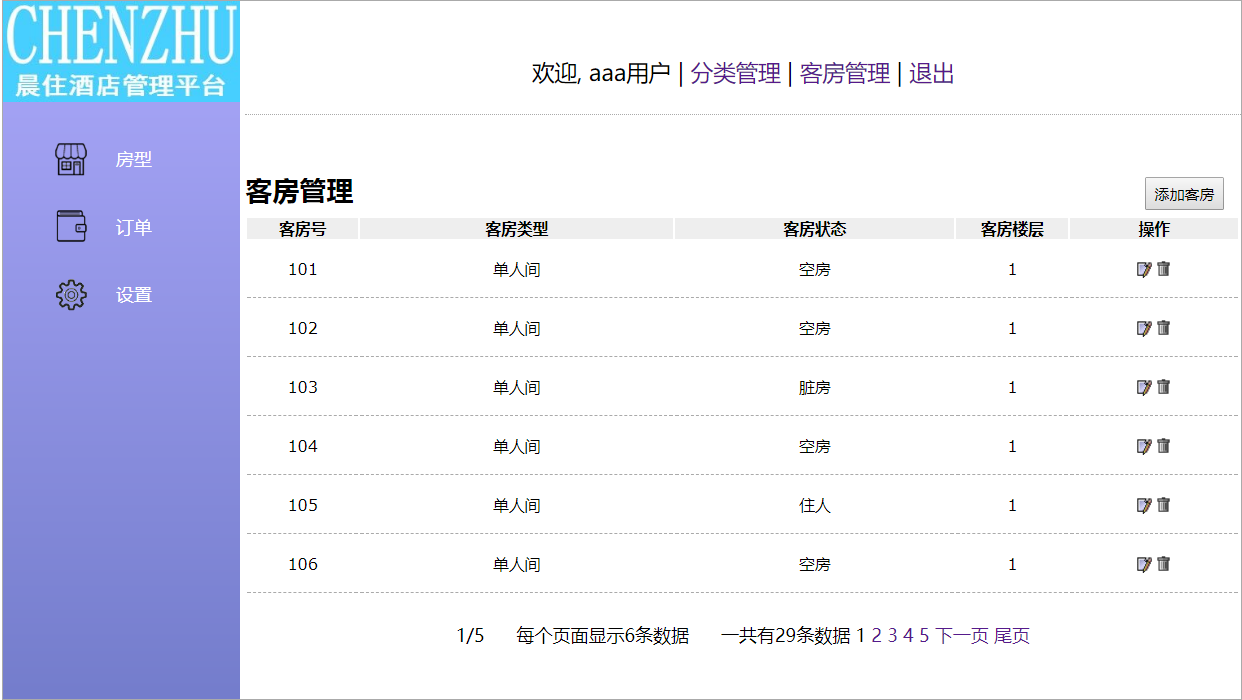Click the 操作 column header

[1154, 229]
